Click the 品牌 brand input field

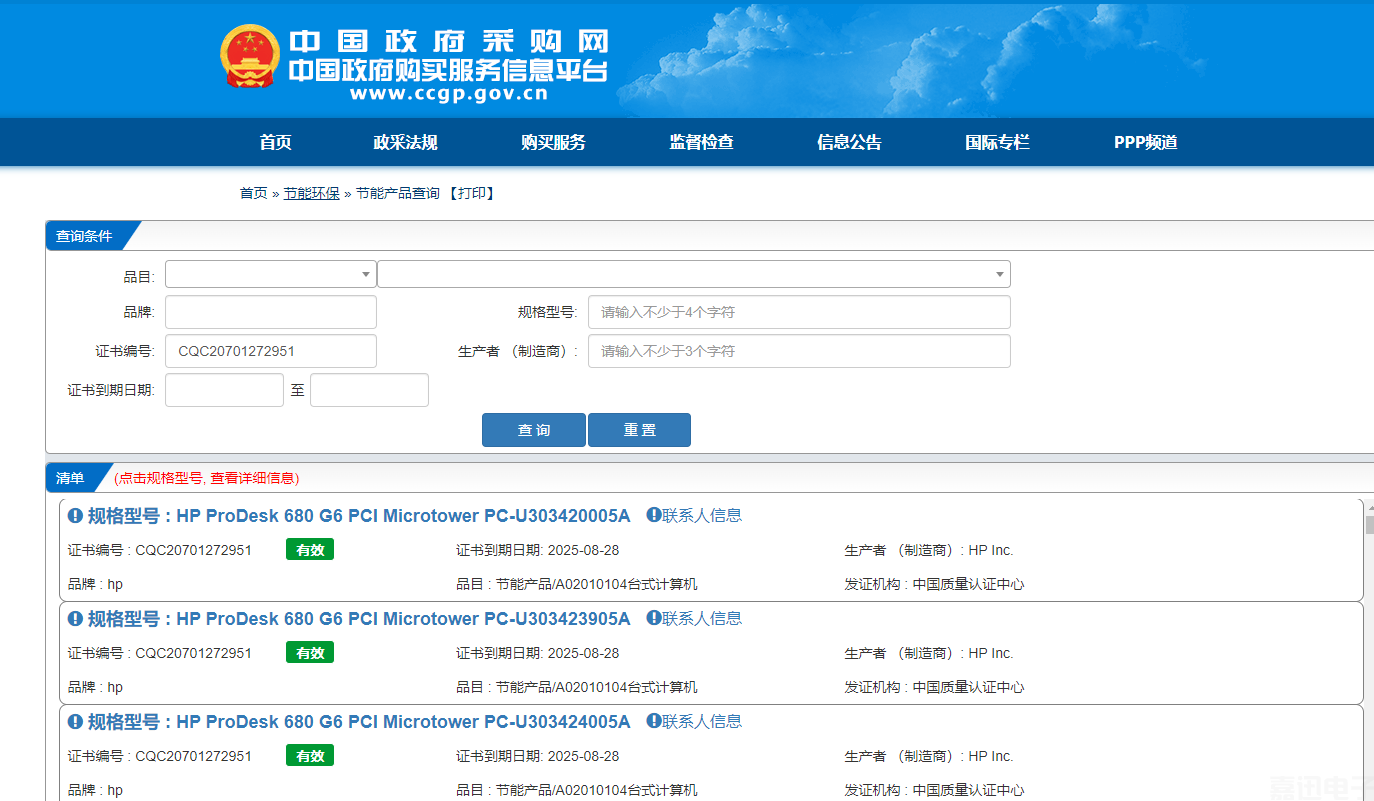tap(271, 312)
